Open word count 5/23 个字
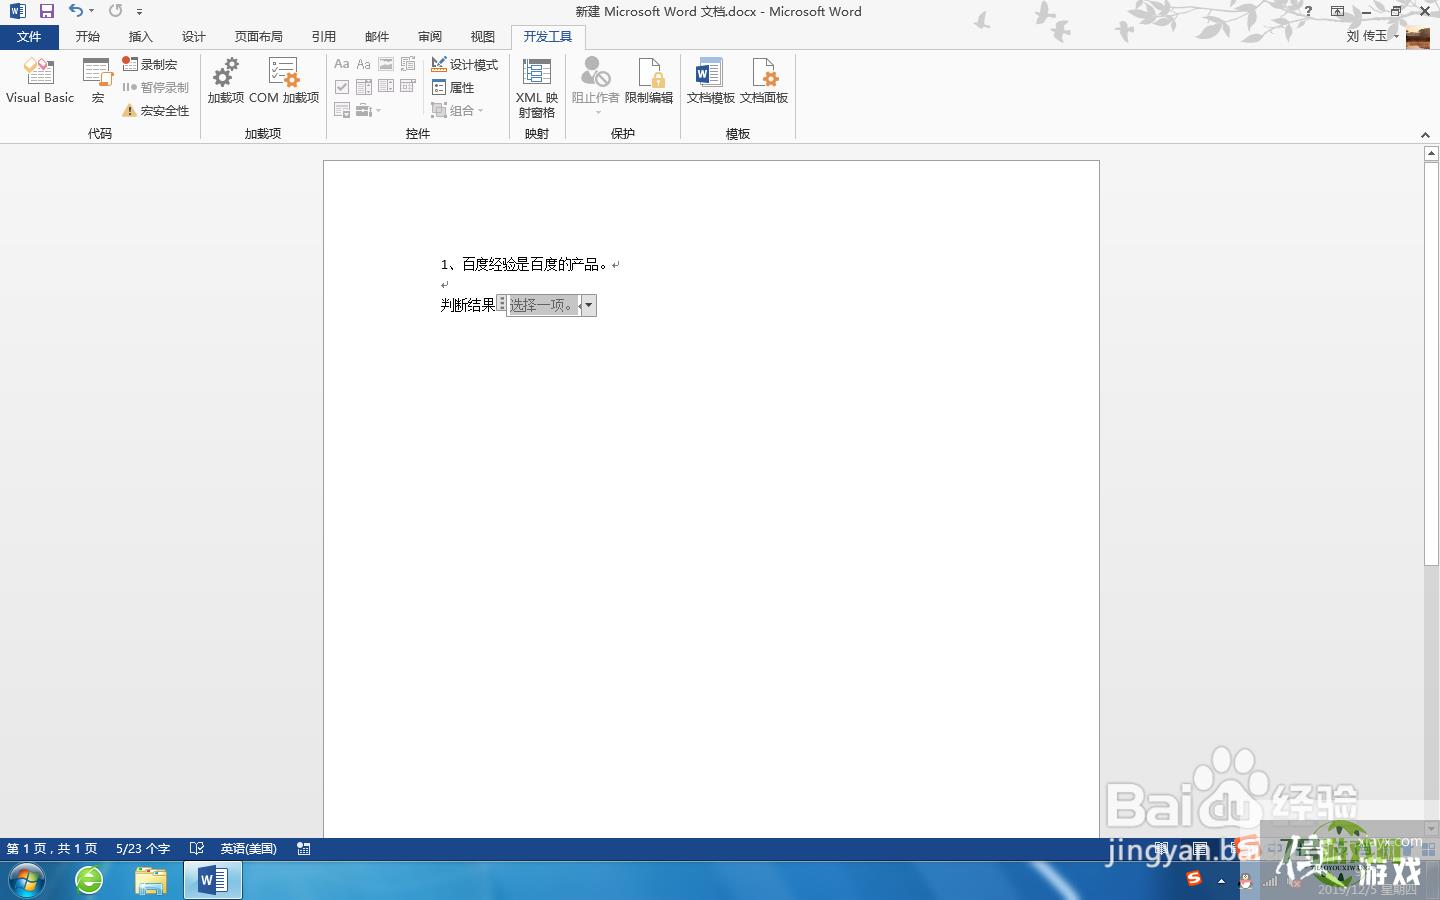The height and width of the screenshot is (900, 1440). (143, 848)
